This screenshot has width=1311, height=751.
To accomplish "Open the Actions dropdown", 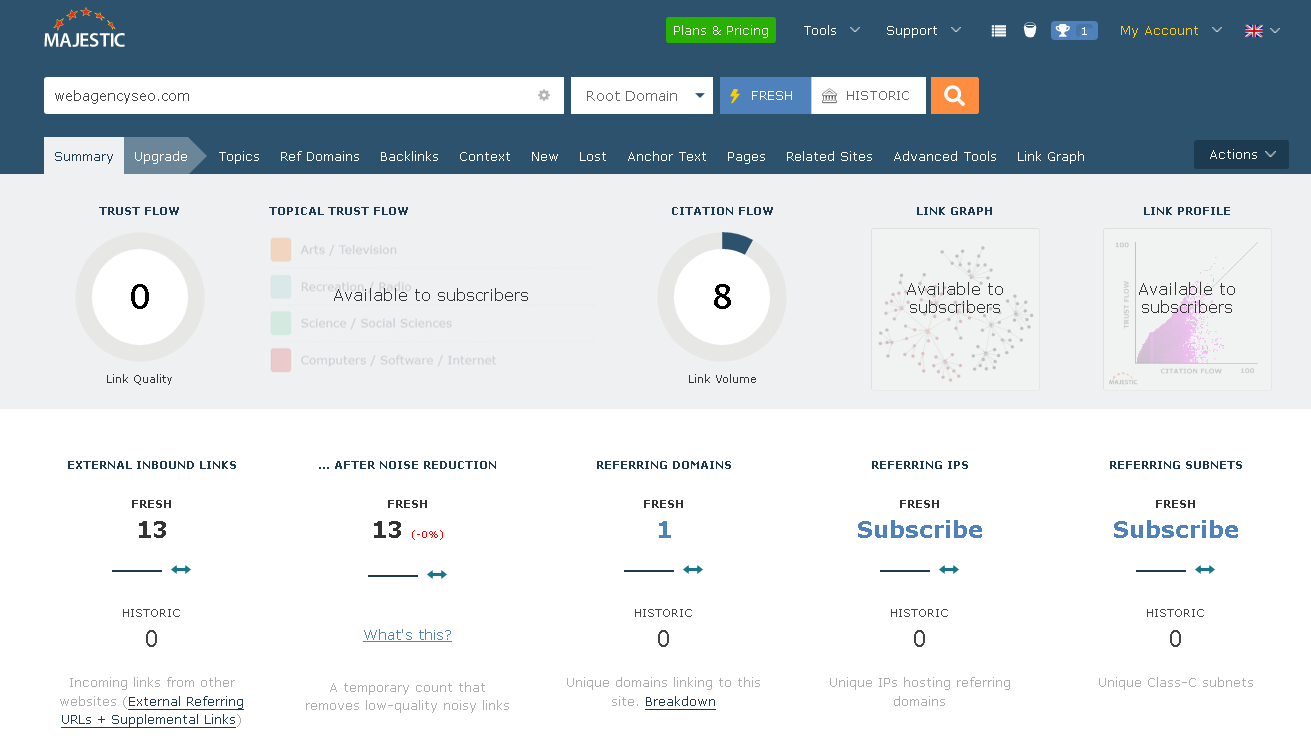I will tap(1241, 154).
